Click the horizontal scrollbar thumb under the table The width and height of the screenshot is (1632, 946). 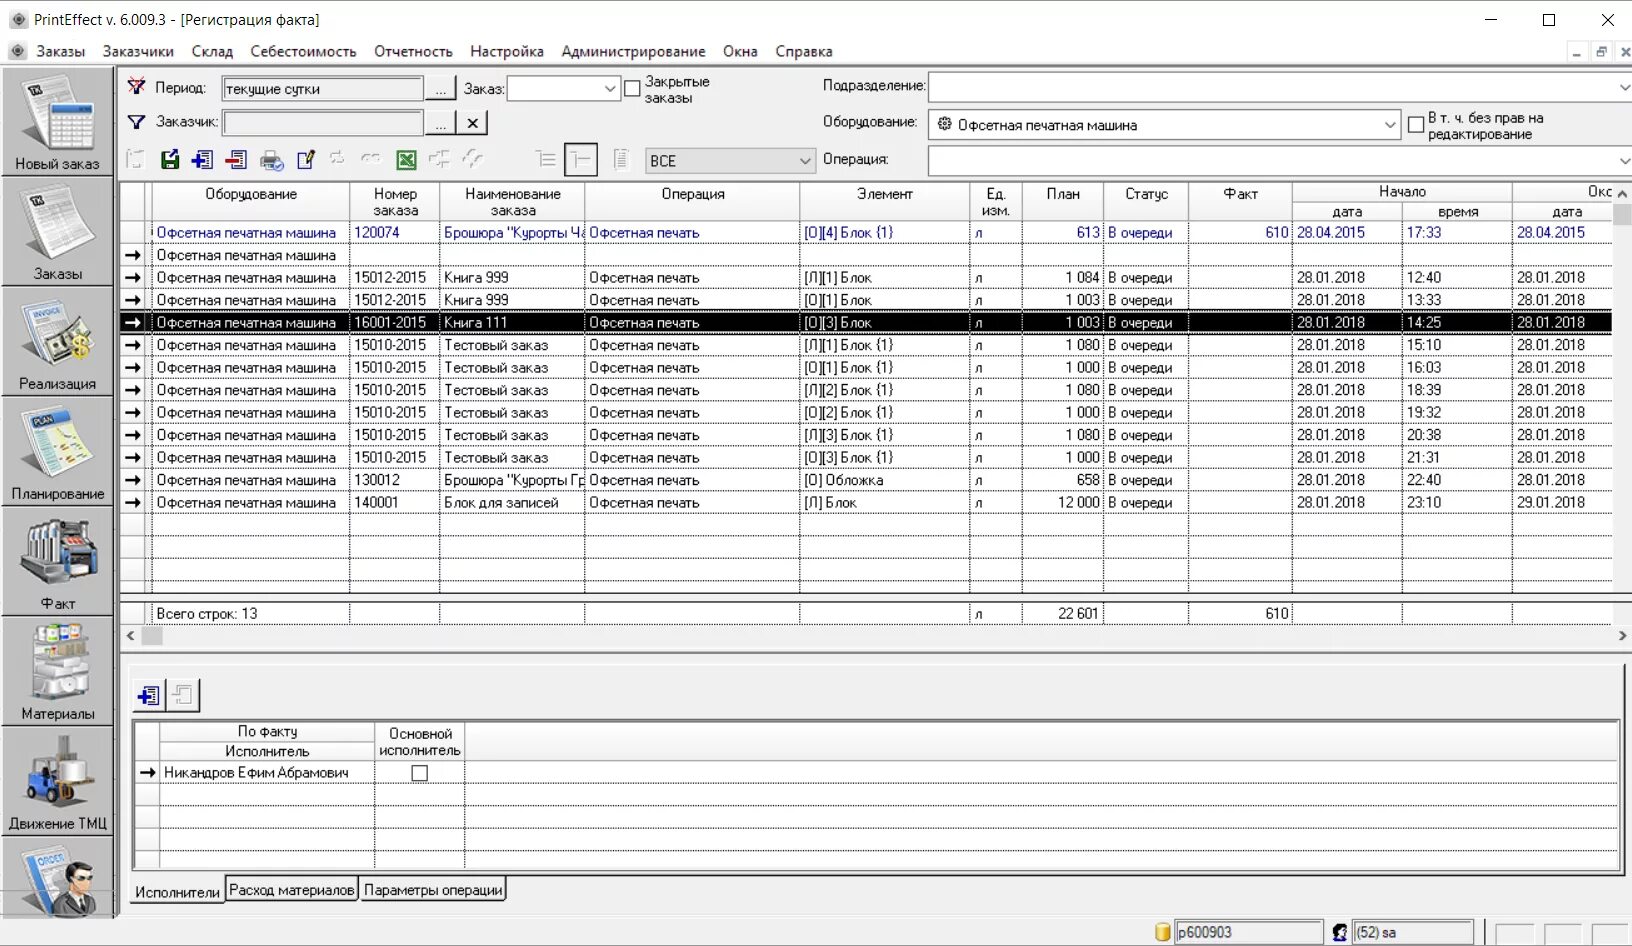(x=152, y=636)
